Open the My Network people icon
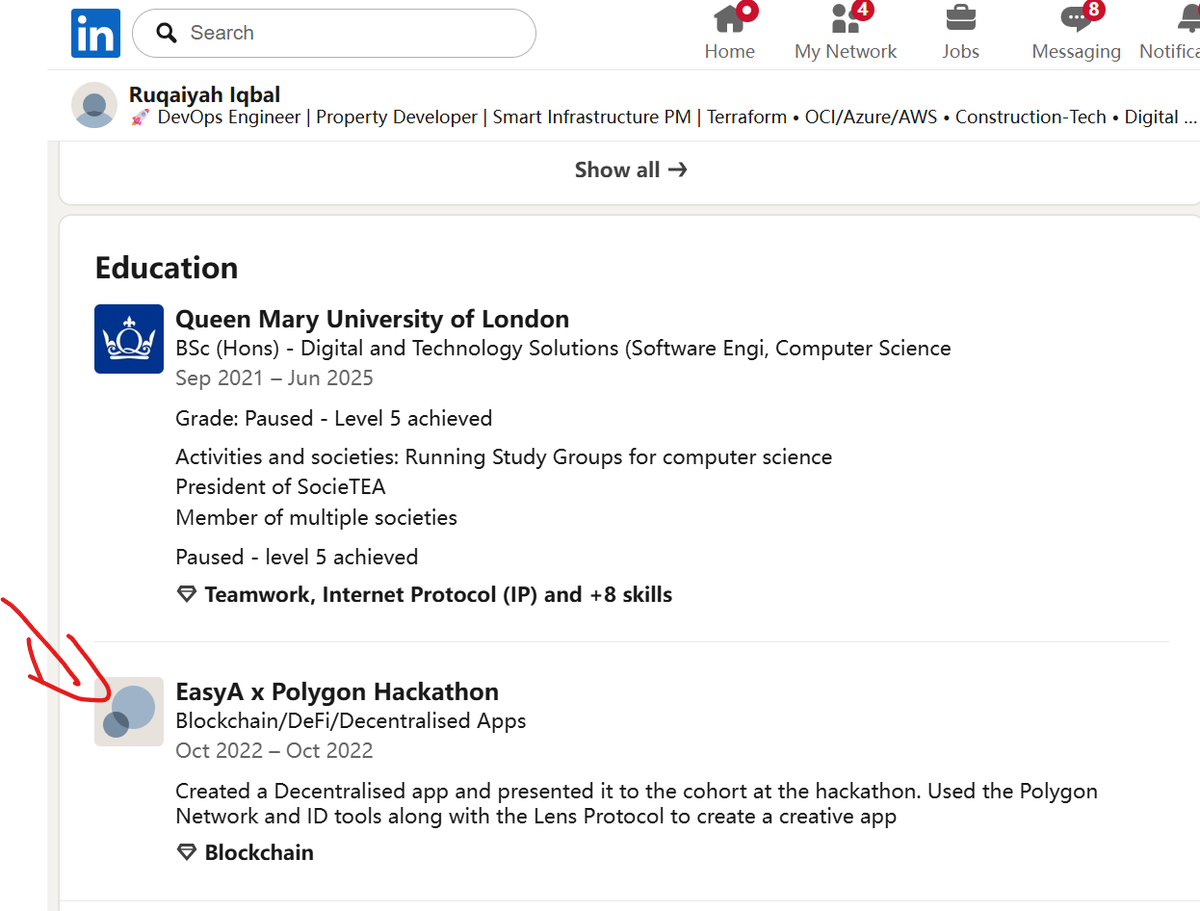Viewport: 1200px width, 911px height. tap(846, 17)
